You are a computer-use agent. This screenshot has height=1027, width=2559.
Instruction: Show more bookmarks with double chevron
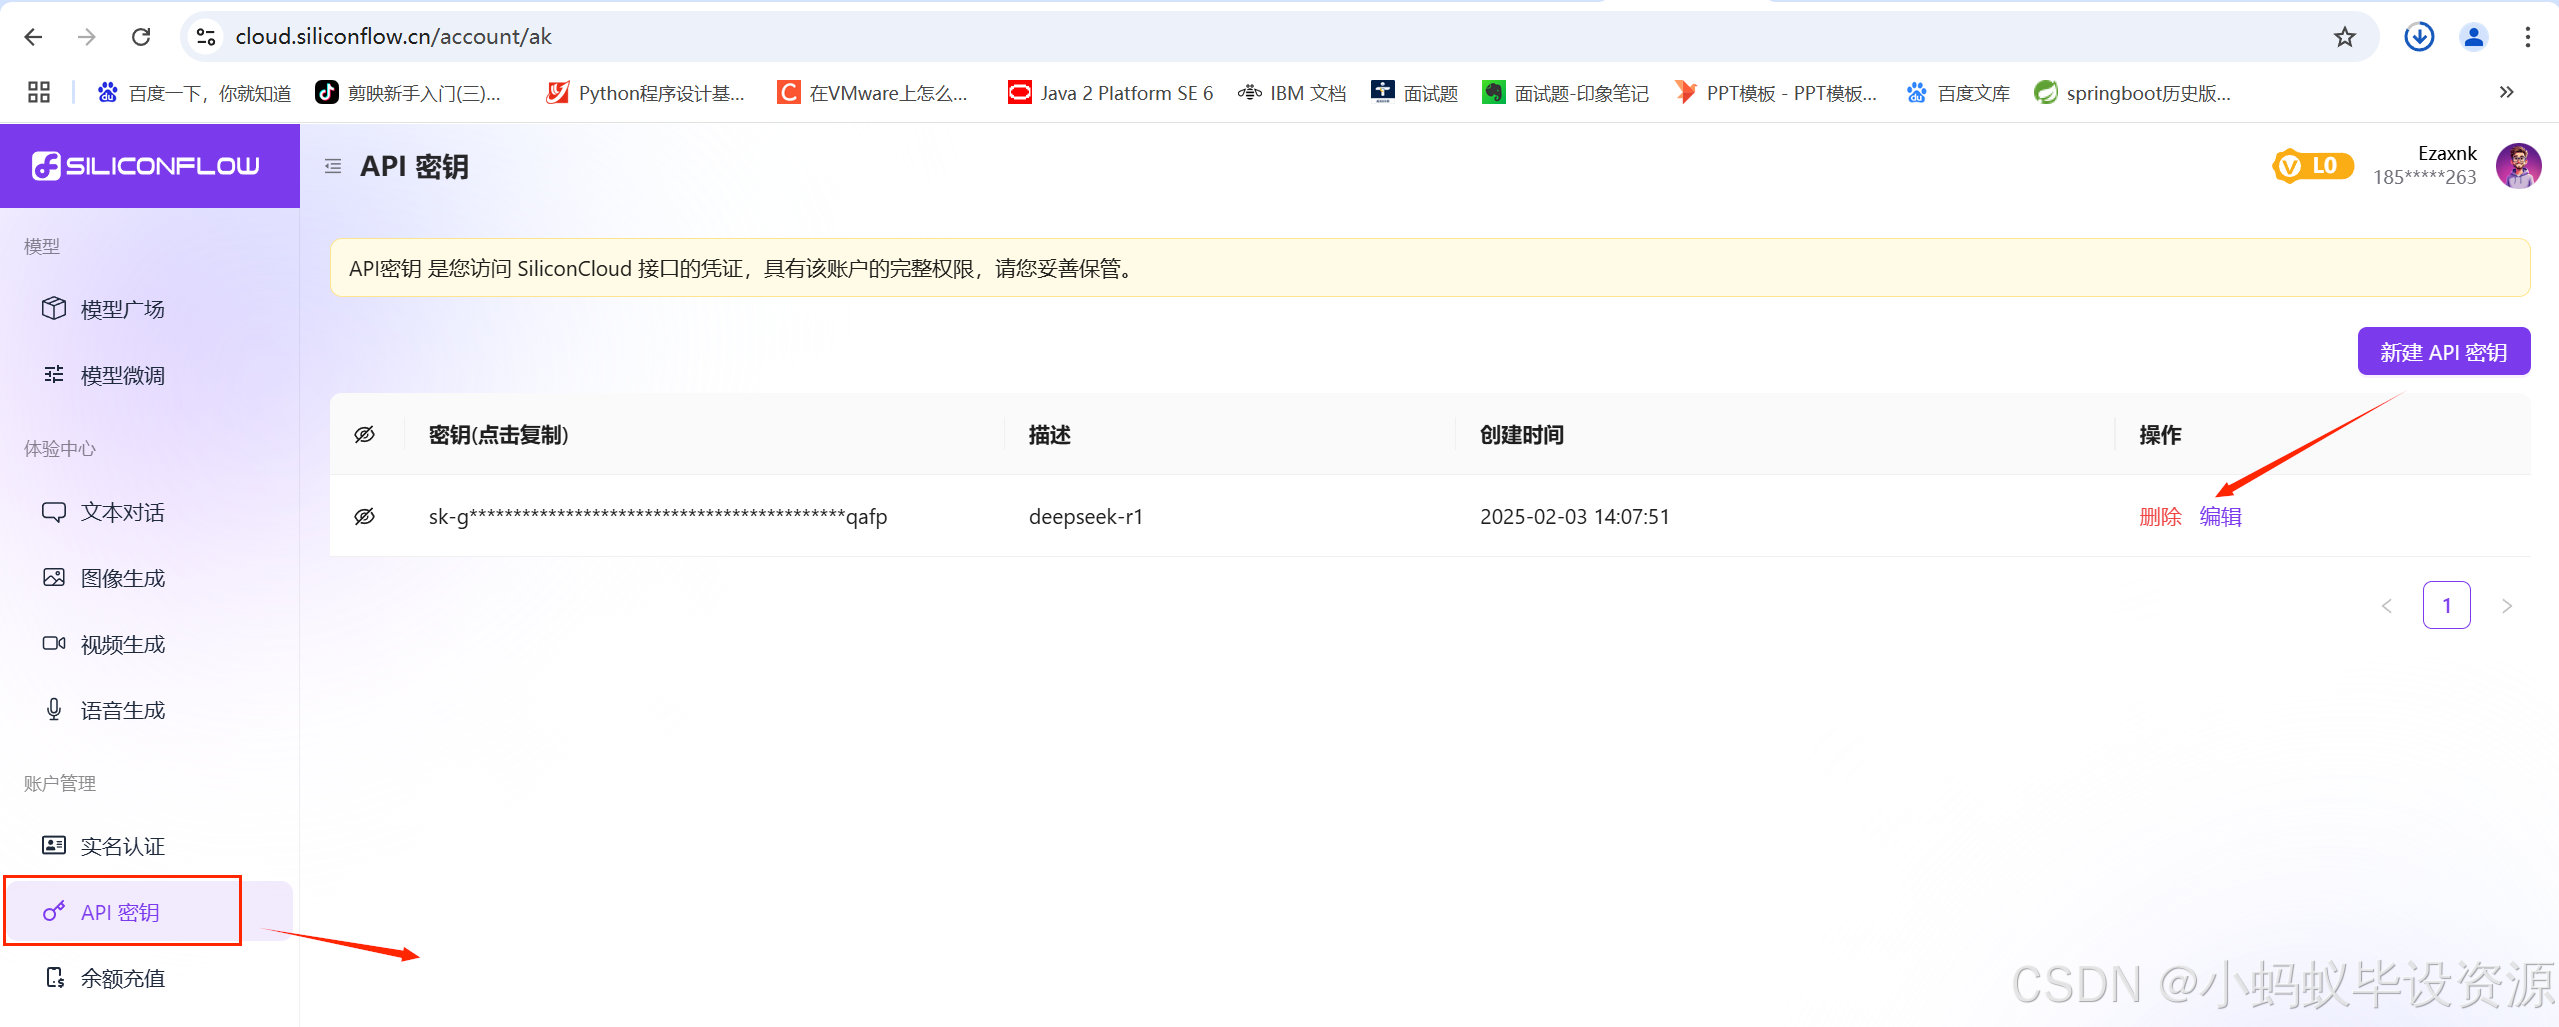click(x=2506, y=93)
